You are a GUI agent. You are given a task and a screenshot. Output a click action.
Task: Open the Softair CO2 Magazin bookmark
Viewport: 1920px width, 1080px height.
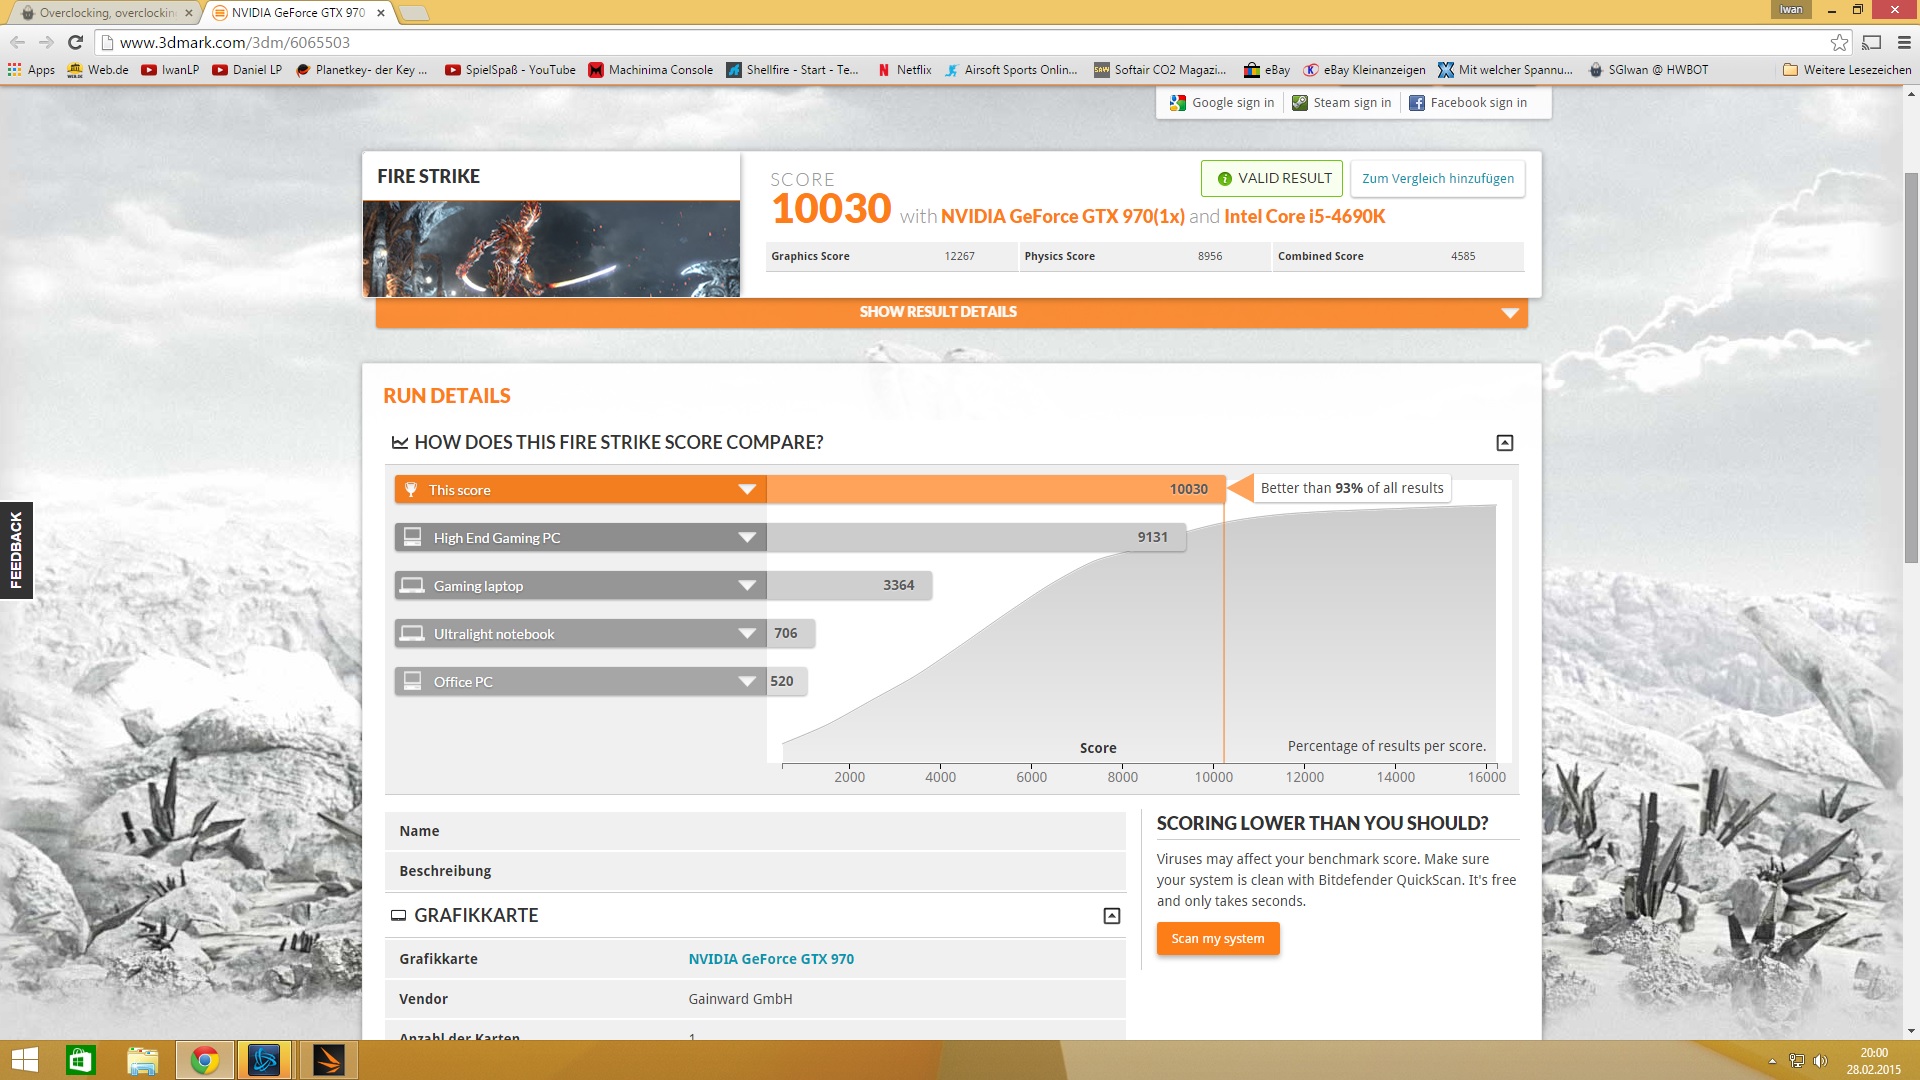click(1160, 70)
